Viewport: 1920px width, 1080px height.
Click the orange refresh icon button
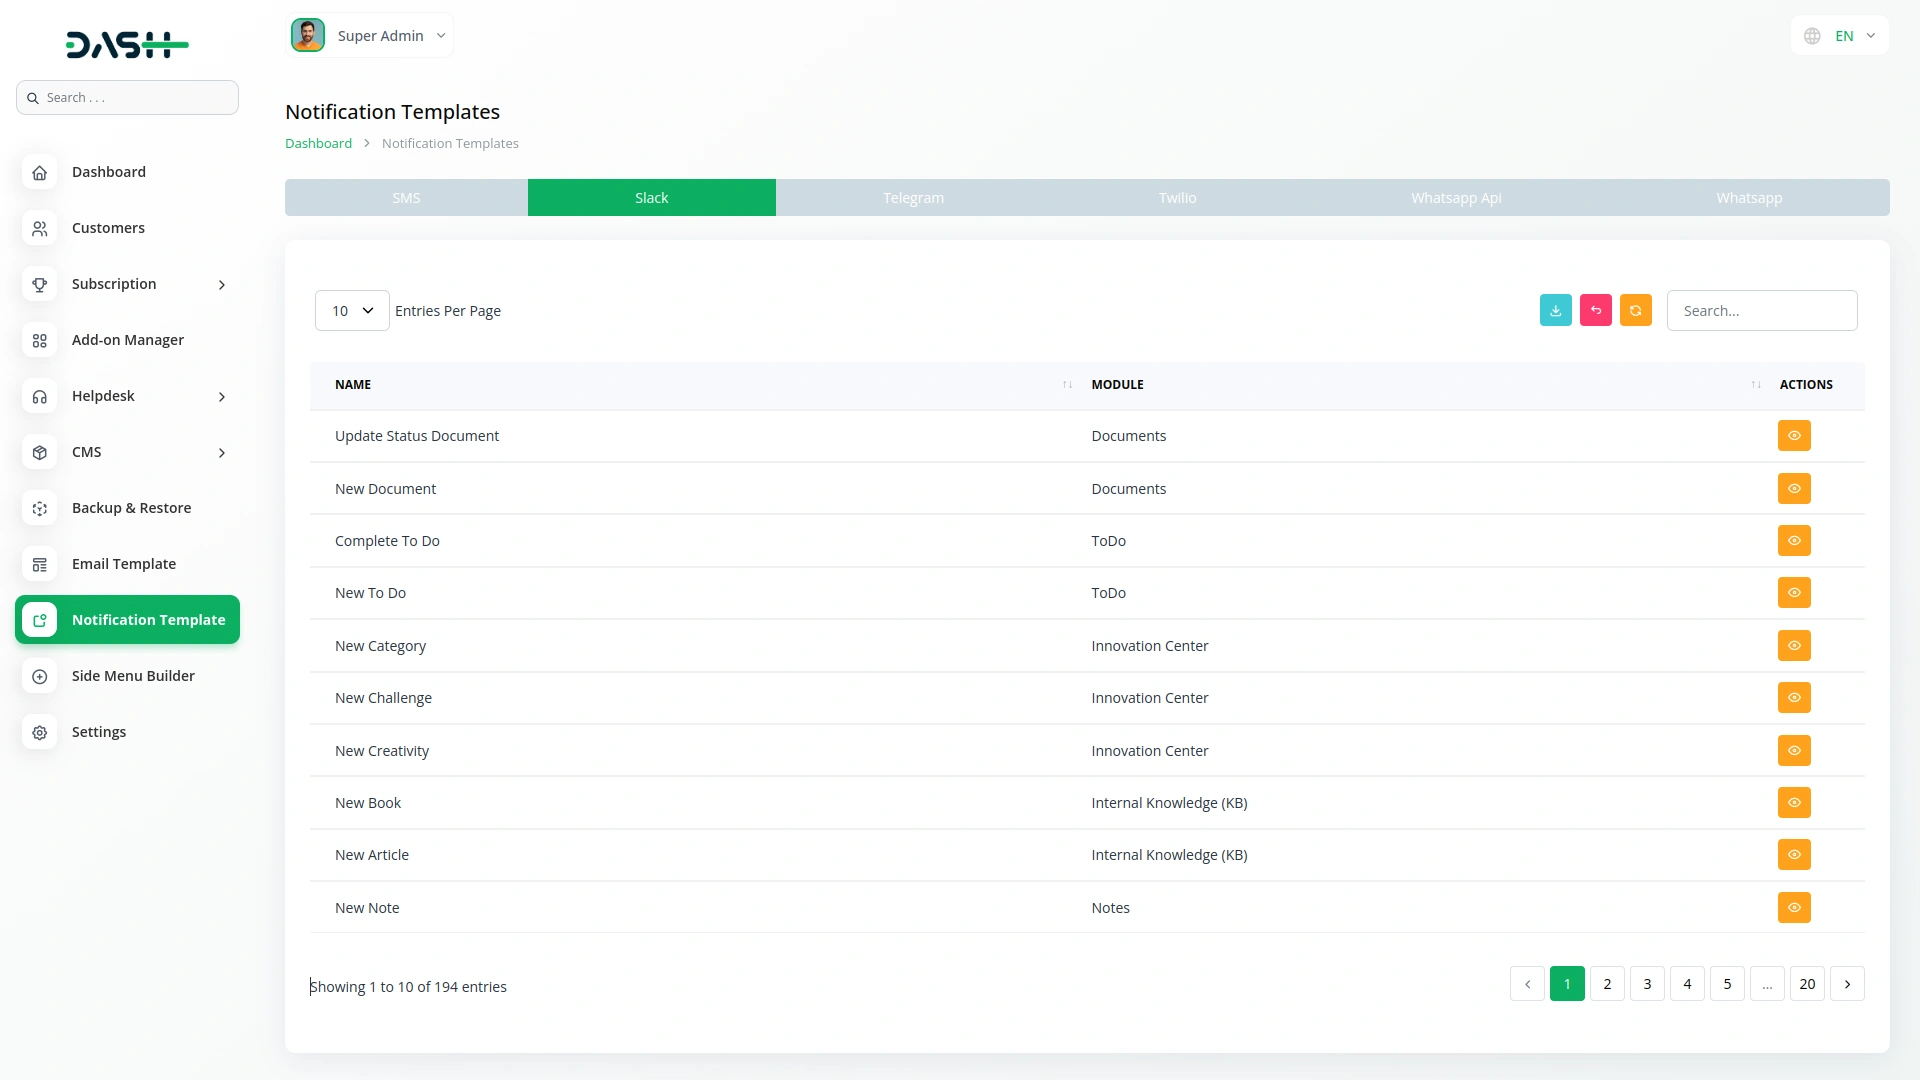[1635, 311]
